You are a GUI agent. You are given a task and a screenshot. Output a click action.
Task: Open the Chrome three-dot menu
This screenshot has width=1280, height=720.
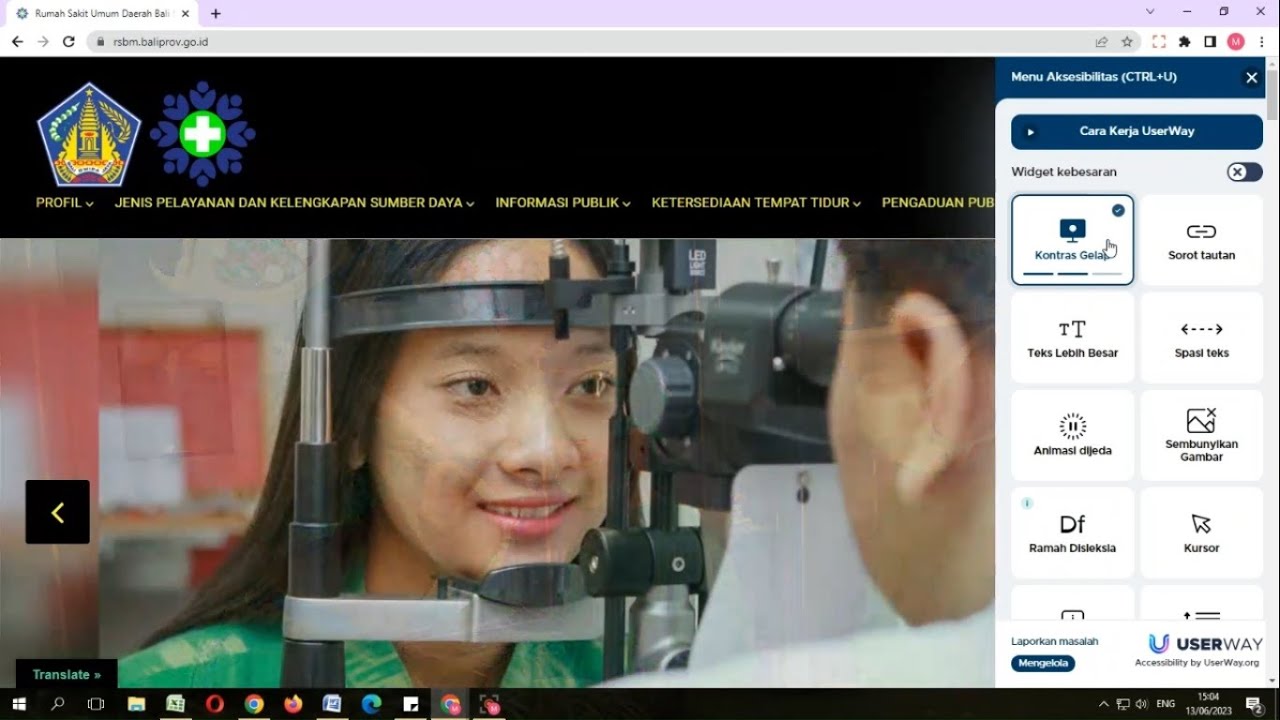[1262, 42]
